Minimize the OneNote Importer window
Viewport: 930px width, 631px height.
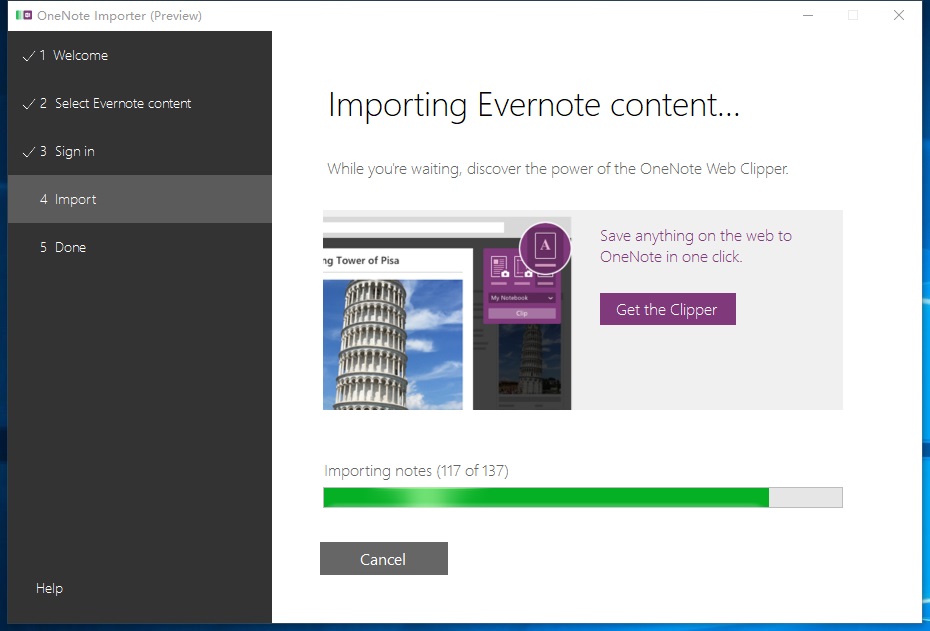point(808,15)
